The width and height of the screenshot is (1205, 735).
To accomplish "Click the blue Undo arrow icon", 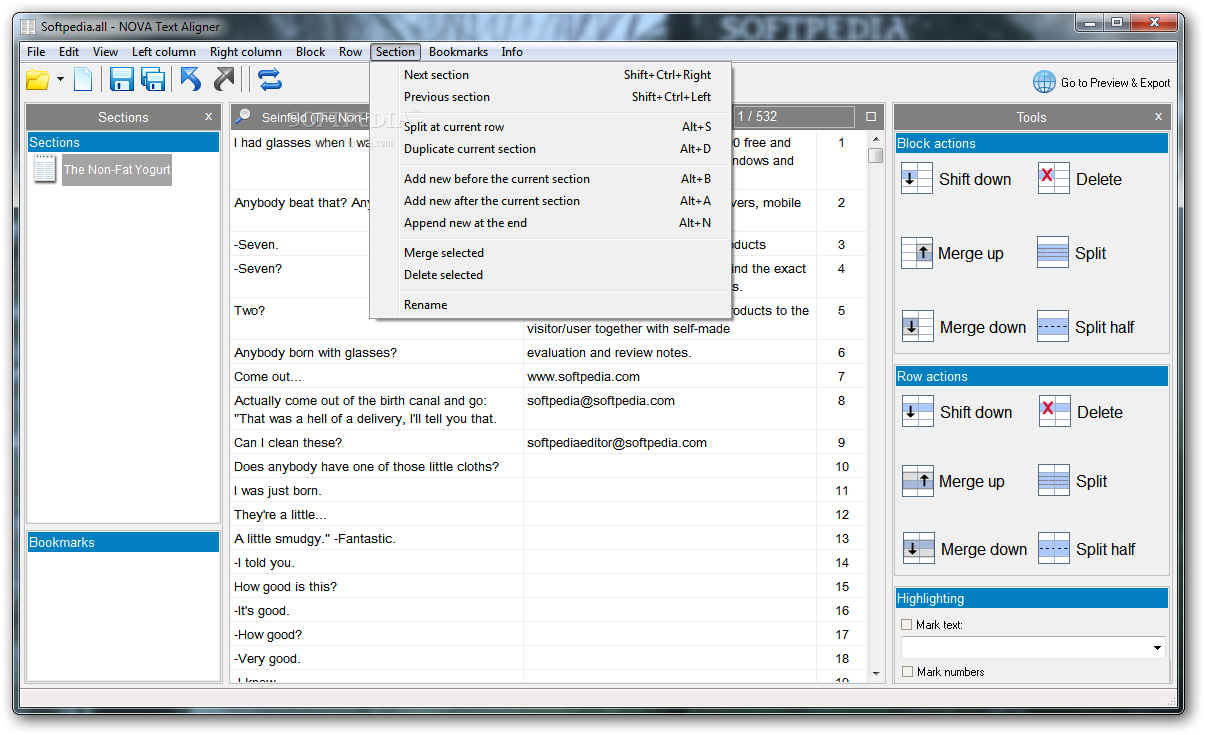I will click(x=191, y=79).
